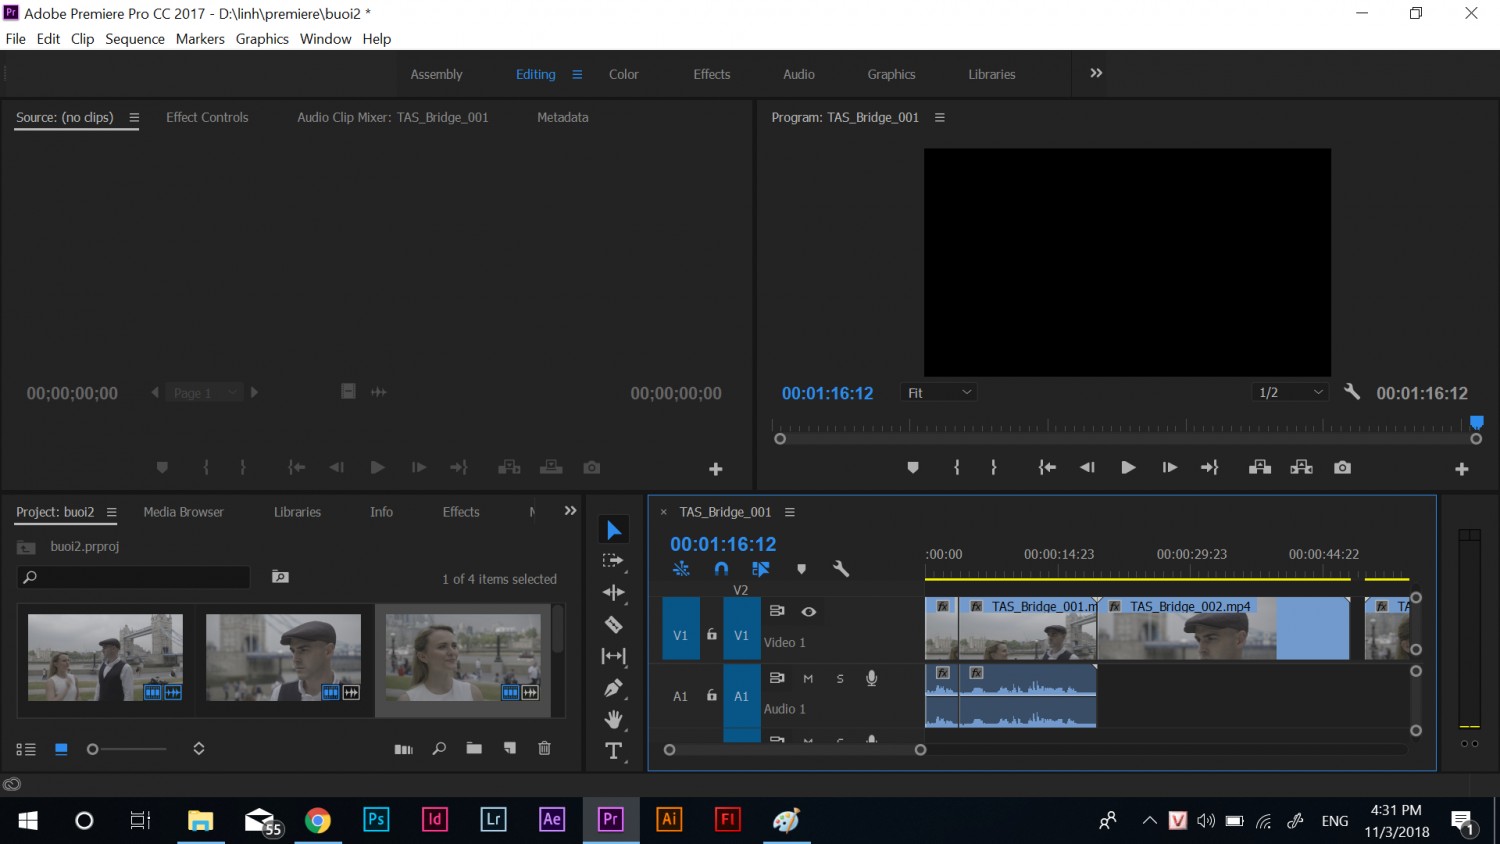
Task: Open timeline display settings wrench
Action: click(841, 569)
